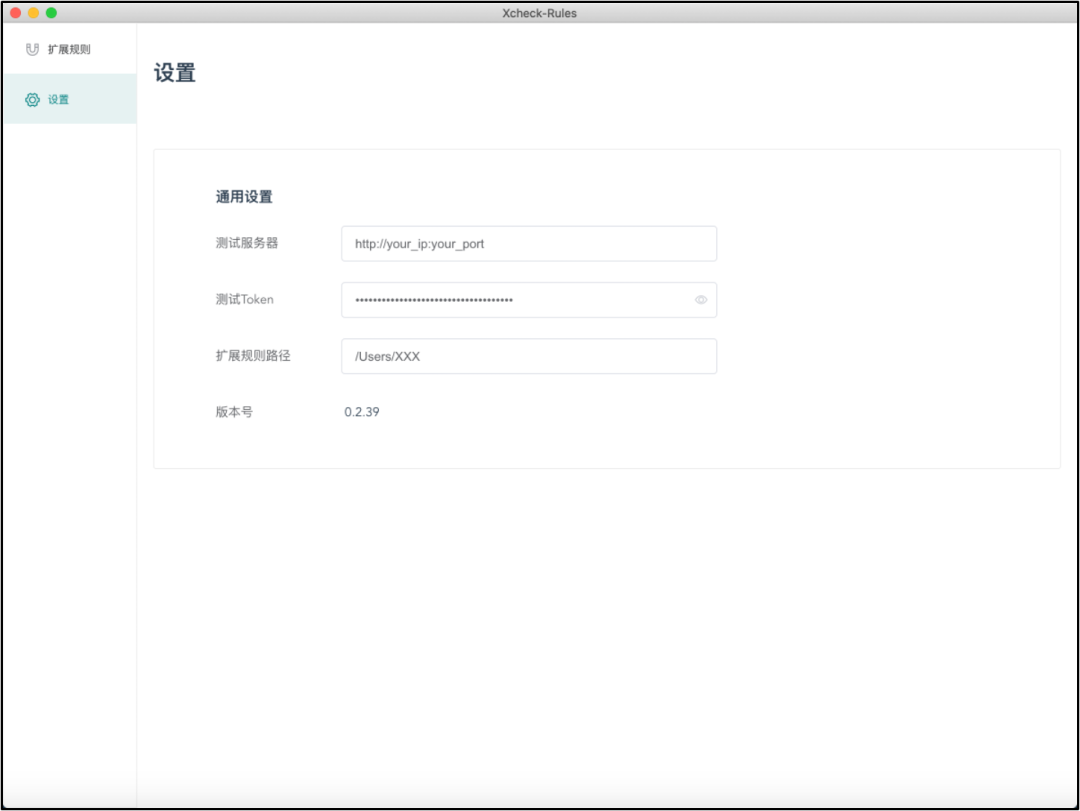Close the window with the red button

click(x=16, y=13)
